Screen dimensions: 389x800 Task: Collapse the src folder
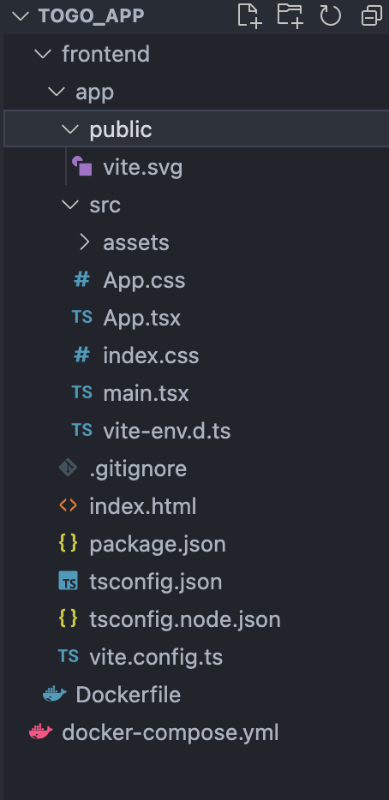[x=71, y=205]
